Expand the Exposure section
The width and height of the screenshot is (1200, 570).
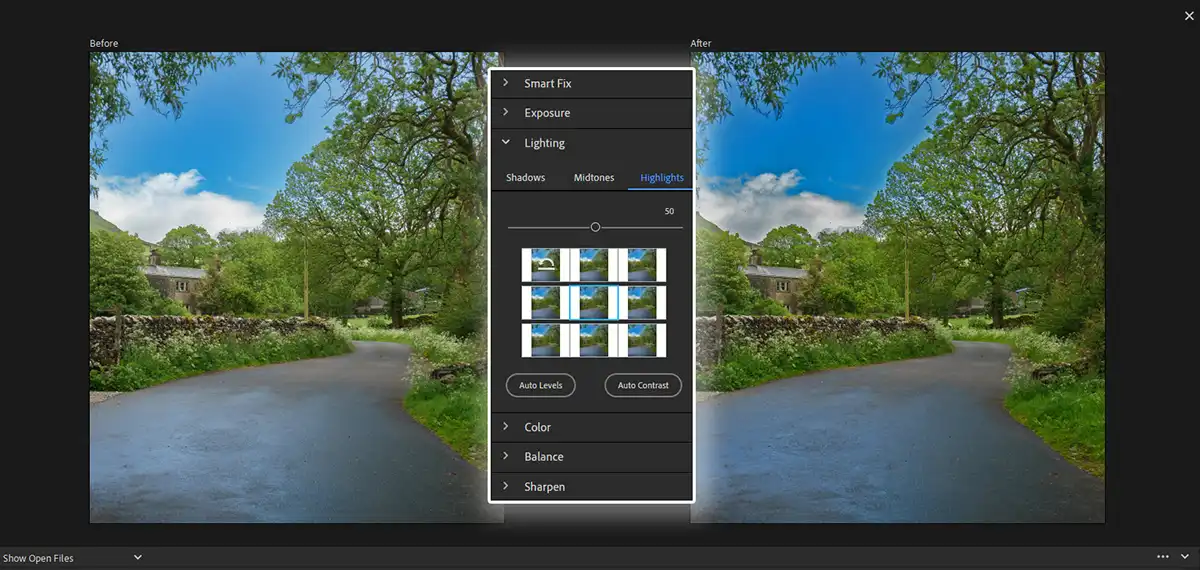click(592, 113)
